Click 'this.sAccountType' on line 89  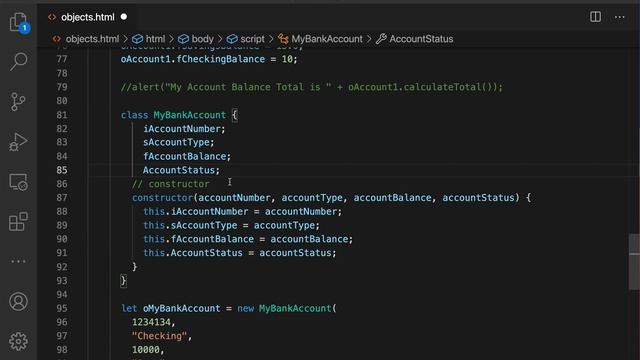(190, 226)
